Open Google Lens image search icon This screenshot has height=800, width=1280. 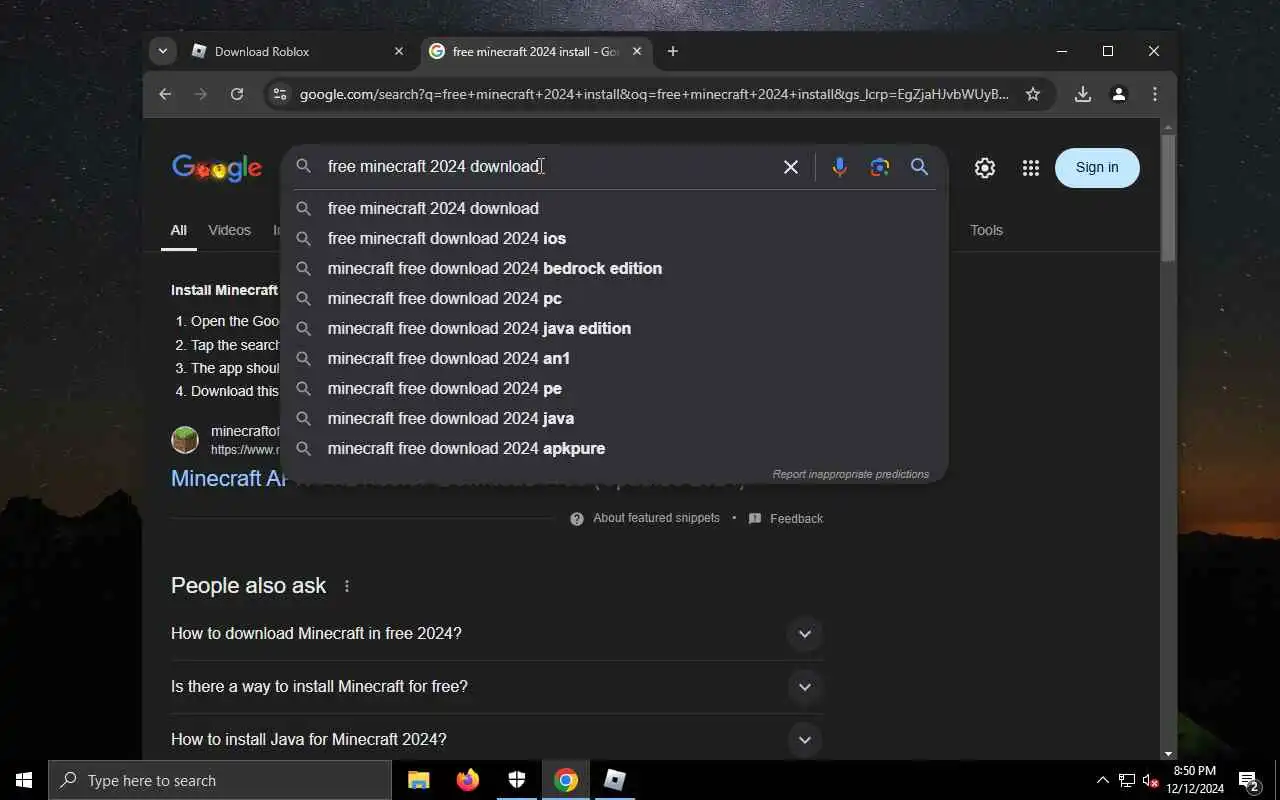(x=879, y=167)
